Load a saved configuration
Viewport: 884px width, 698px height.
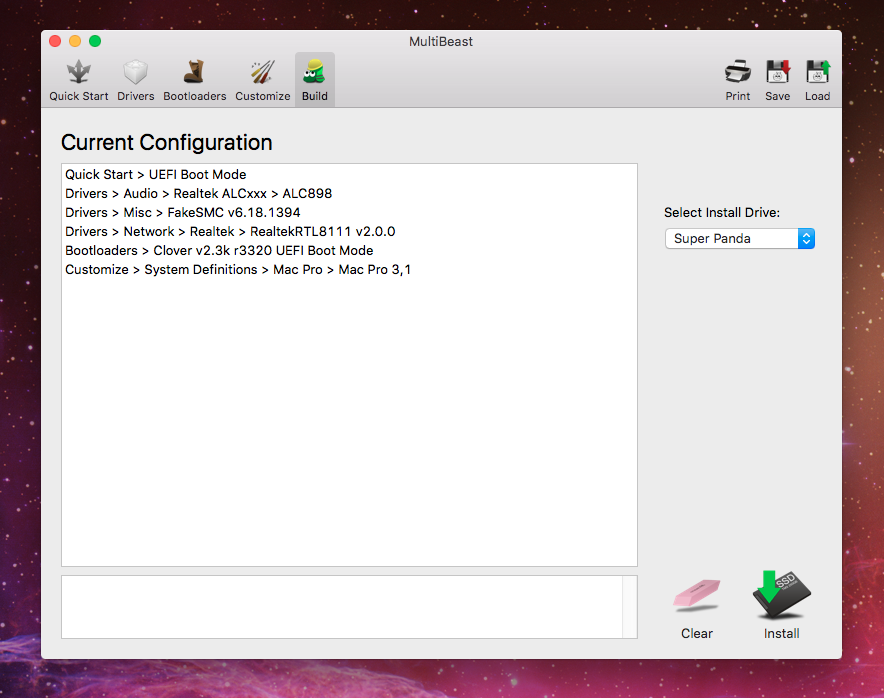(x=817, y=80)
